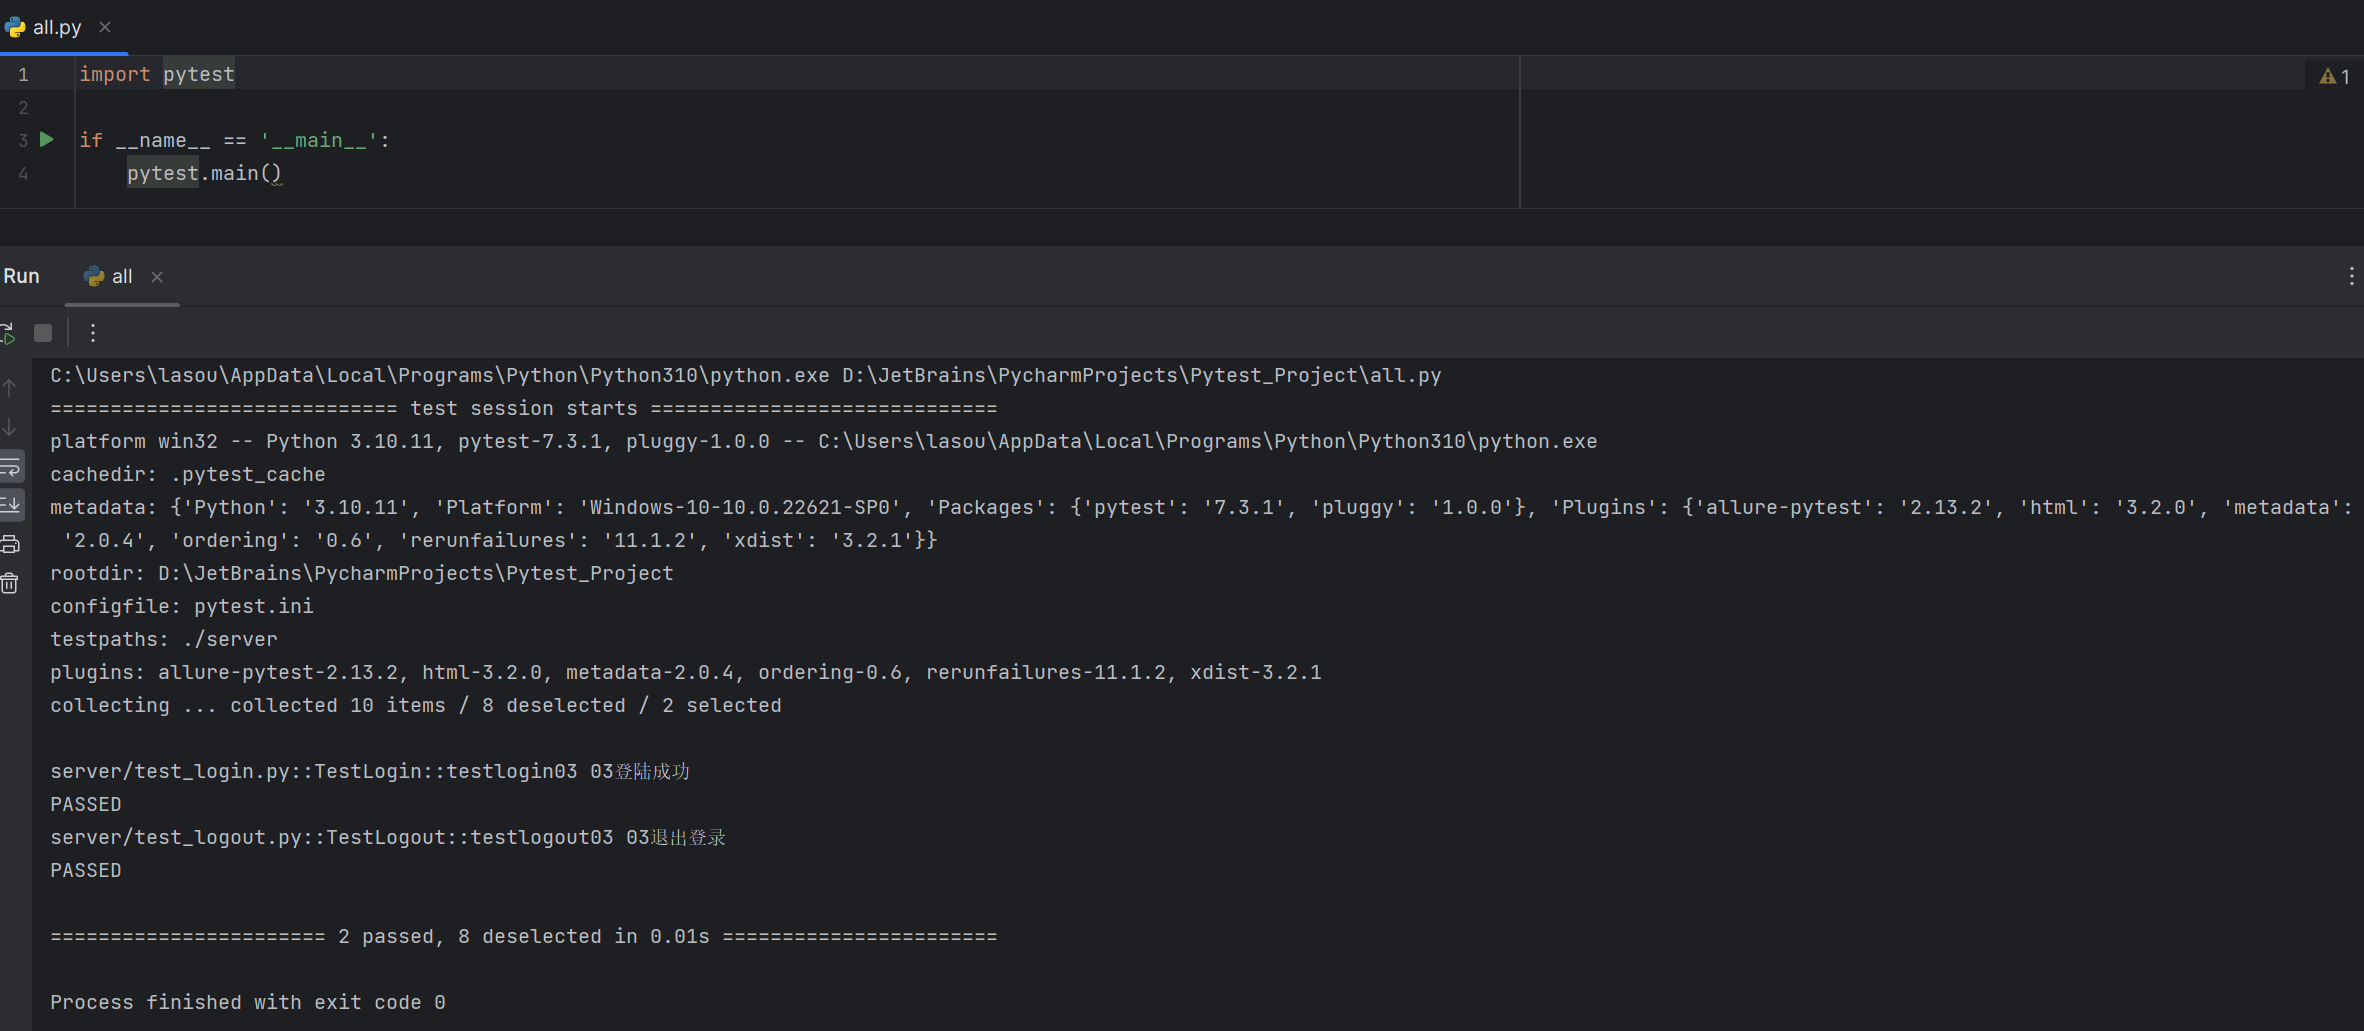Select the 'all' run configuration tab
The height and width of the screenshot is (1031, 2364).
point(121,276)
